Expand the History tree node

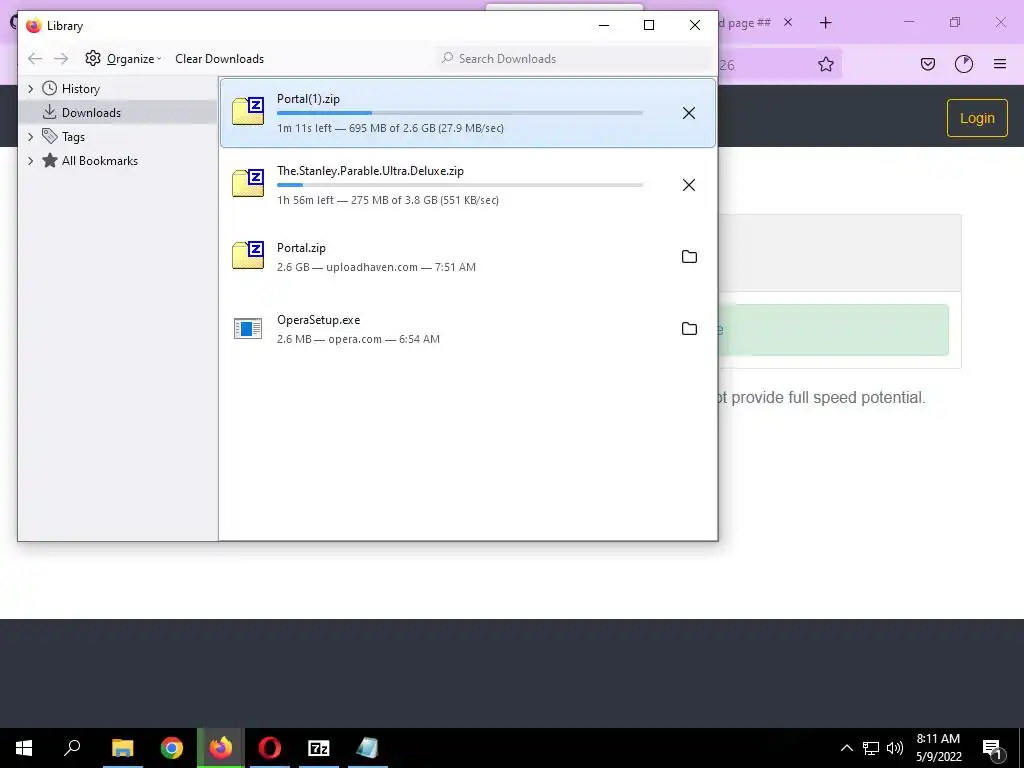click(30, 89)
